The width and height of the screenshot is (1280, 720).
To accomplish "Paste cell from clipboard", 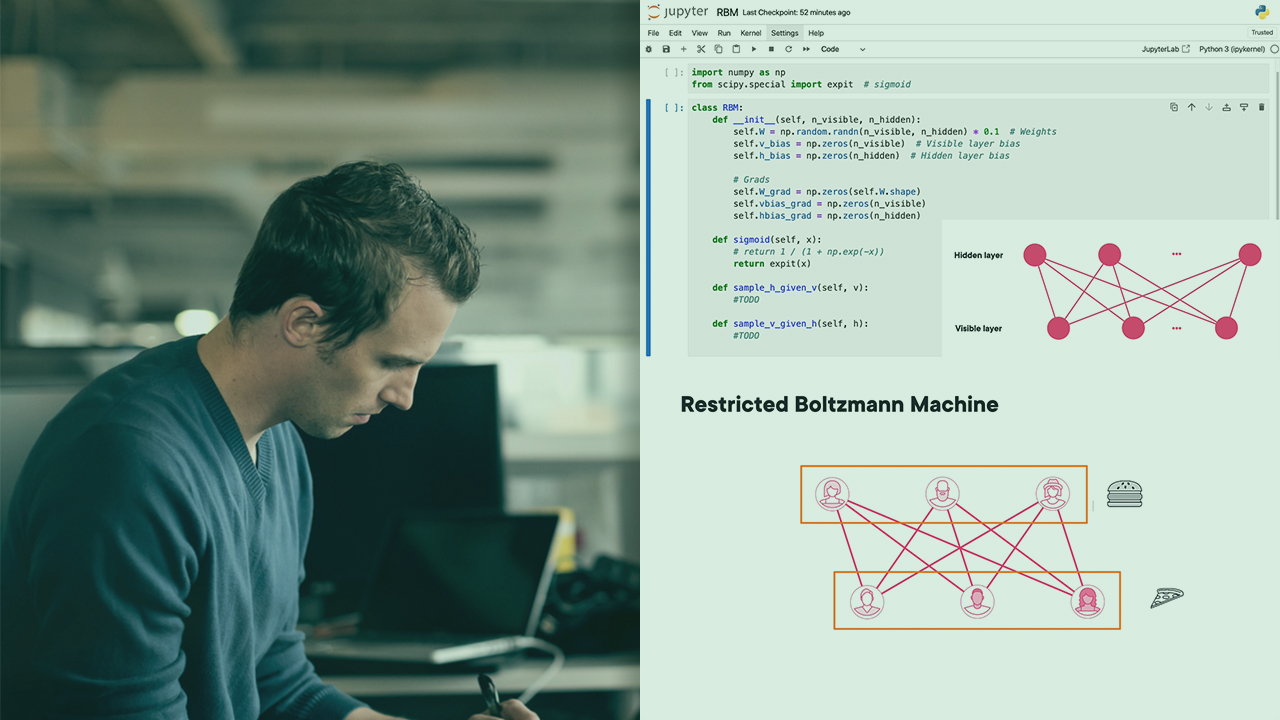I will tap(736, 48).
